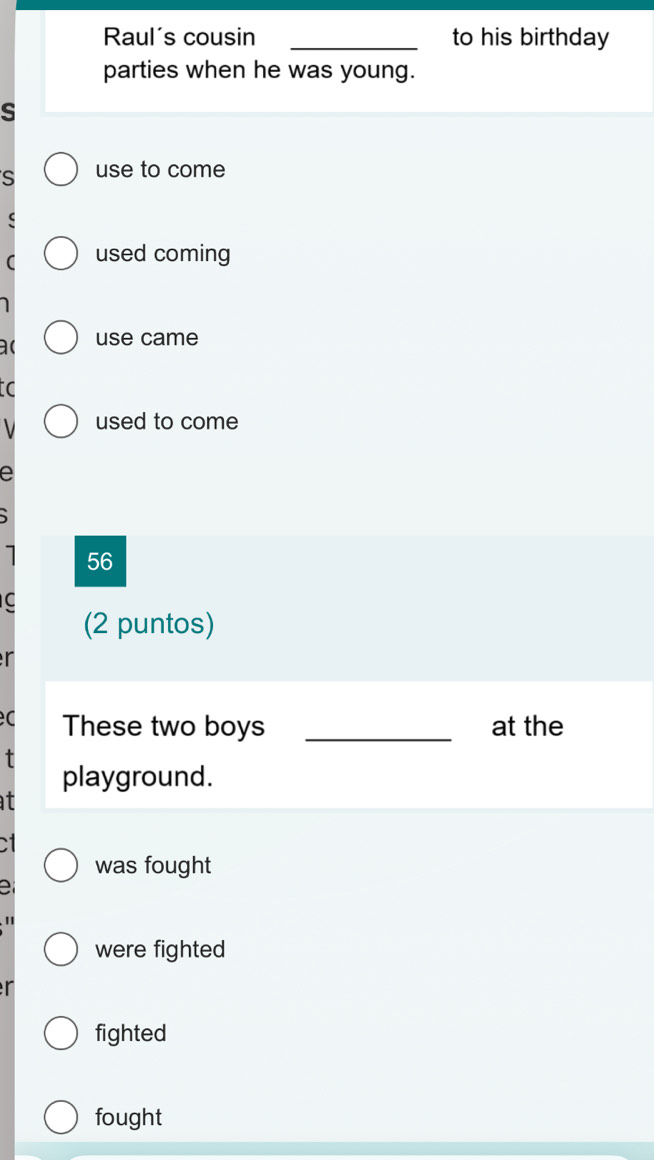Mark 'use came' as the answer
Viewport: 654px width, 1160px height.
click(x=61, y=338)
